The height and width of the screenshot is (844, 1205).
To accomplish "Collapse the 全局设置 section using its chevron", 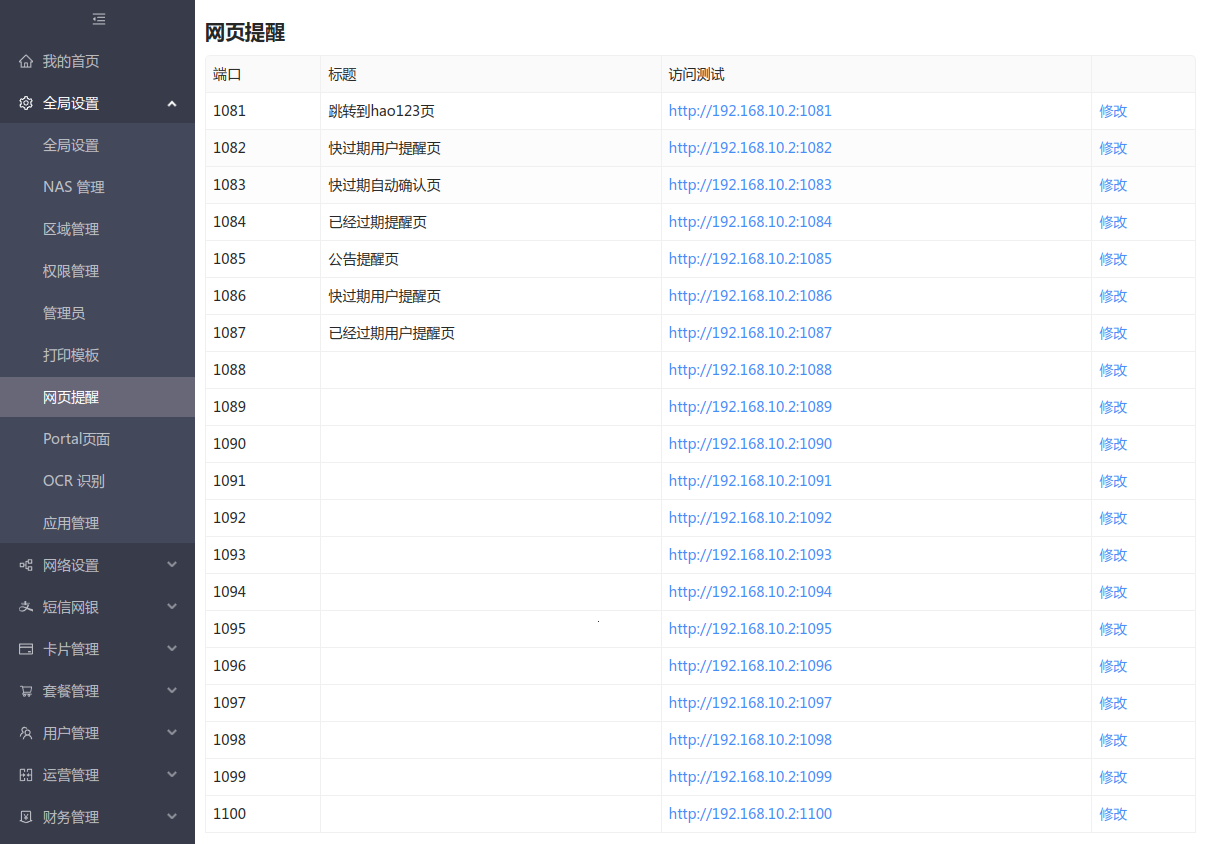I will [x=172, y=104].
